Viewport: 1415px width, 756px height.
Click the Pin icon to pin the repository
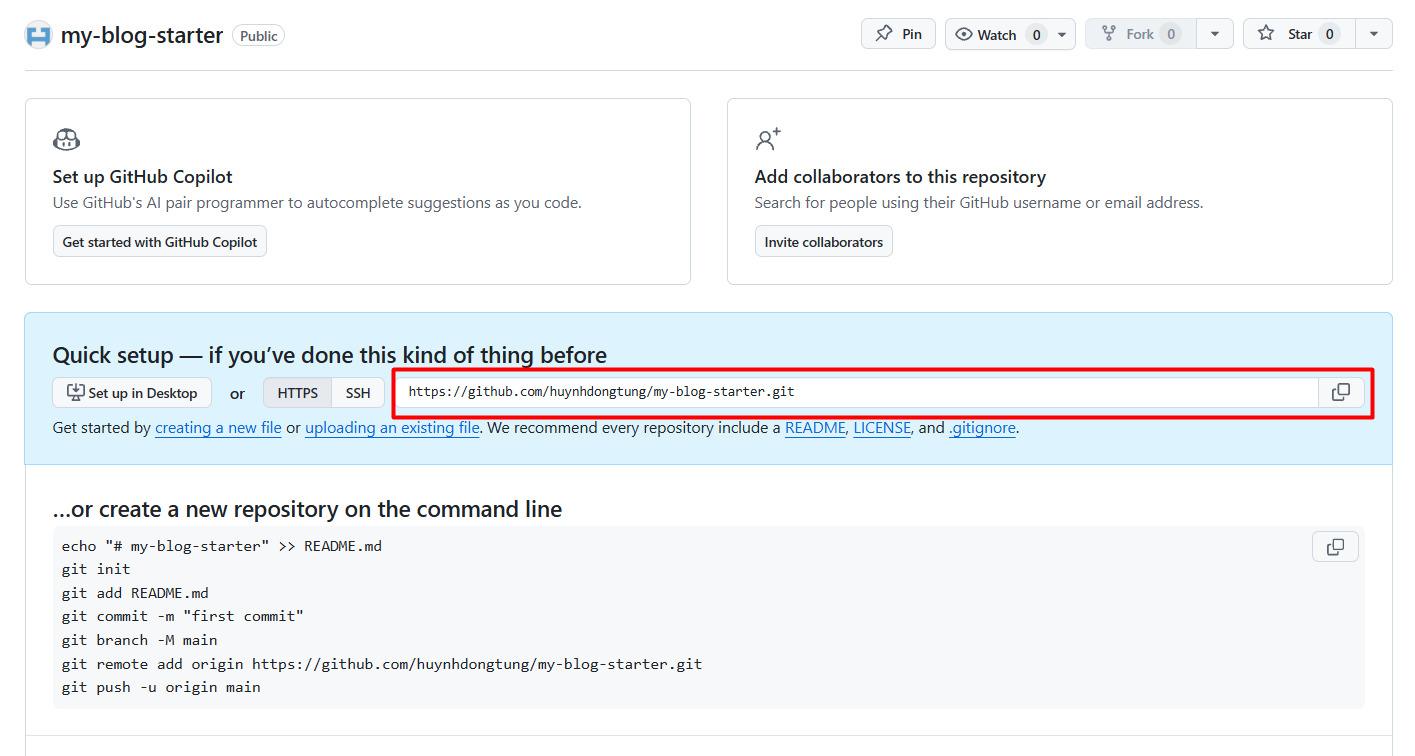886,33
